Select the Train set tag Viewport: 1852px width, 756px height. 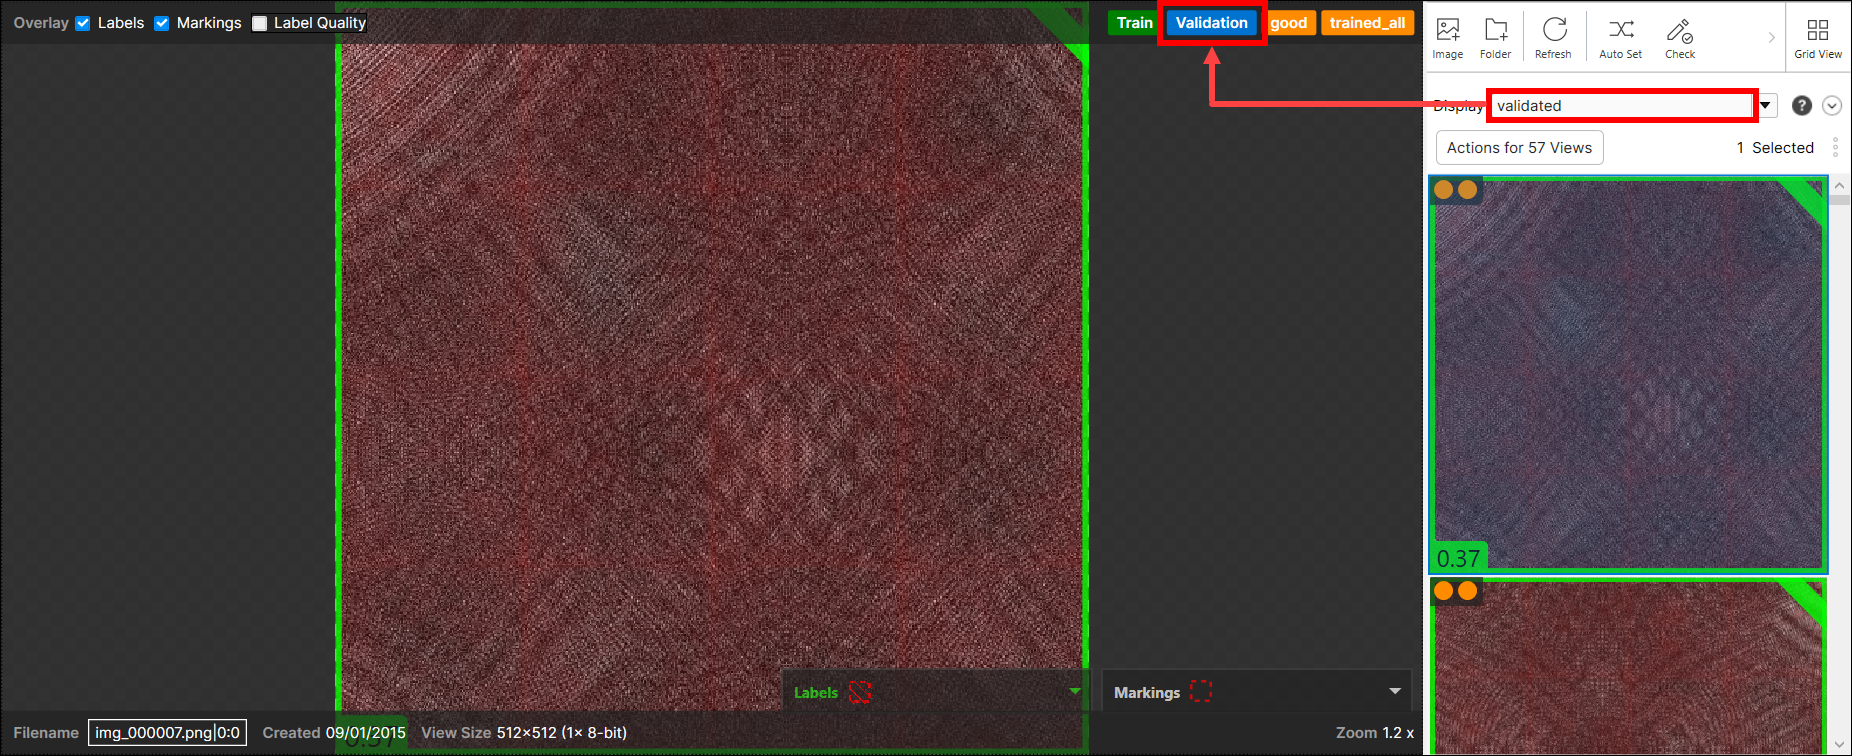click(x=1134, y=23)
